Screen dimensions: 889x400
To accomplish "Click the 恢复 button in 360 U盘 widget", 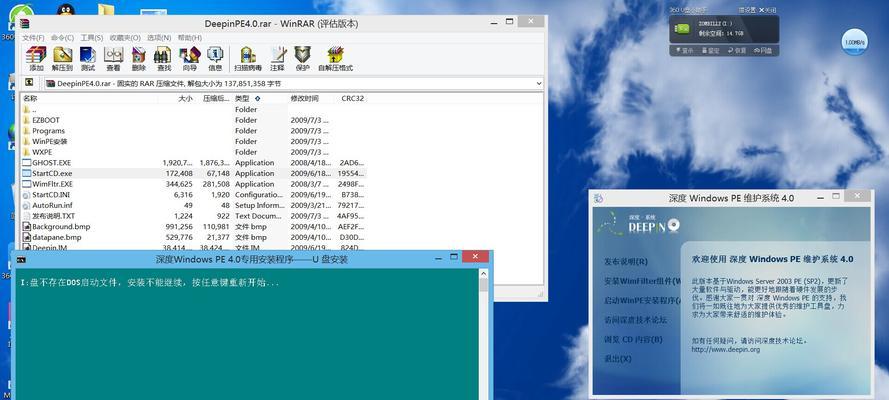I will click(736, 50).
